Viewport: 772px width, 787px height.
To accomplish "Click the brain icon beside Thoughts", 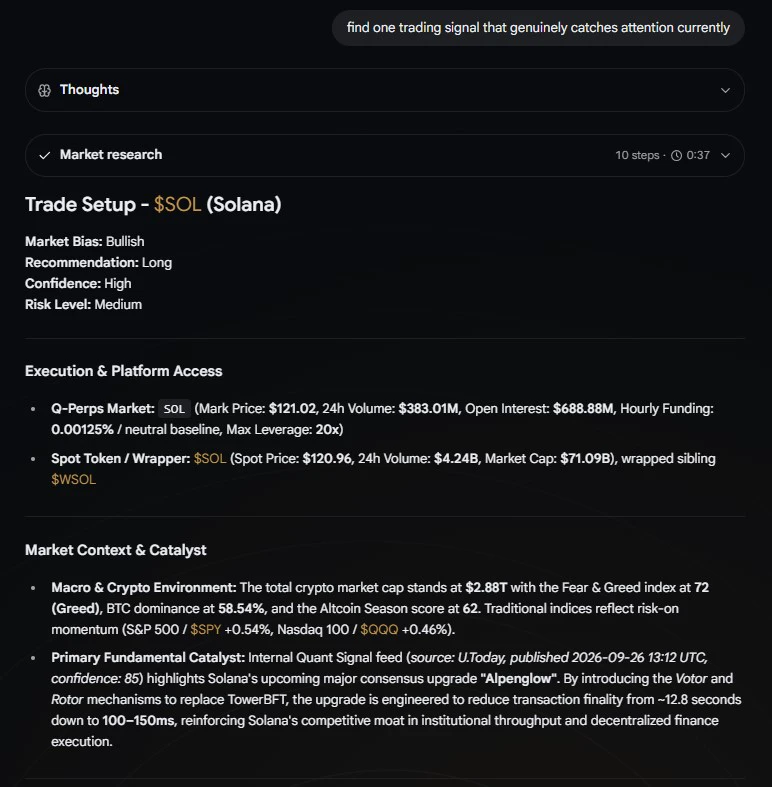I will (x=45, y=90).
